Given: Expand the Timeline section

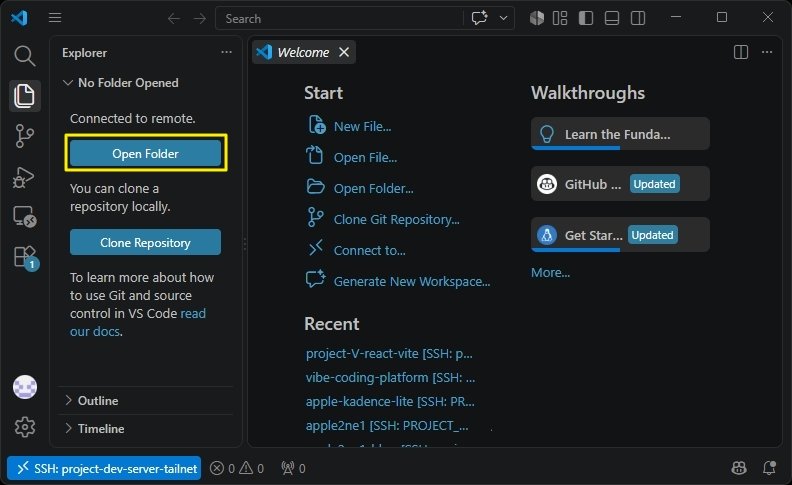Looking at the screenshot, I should 145,428.
